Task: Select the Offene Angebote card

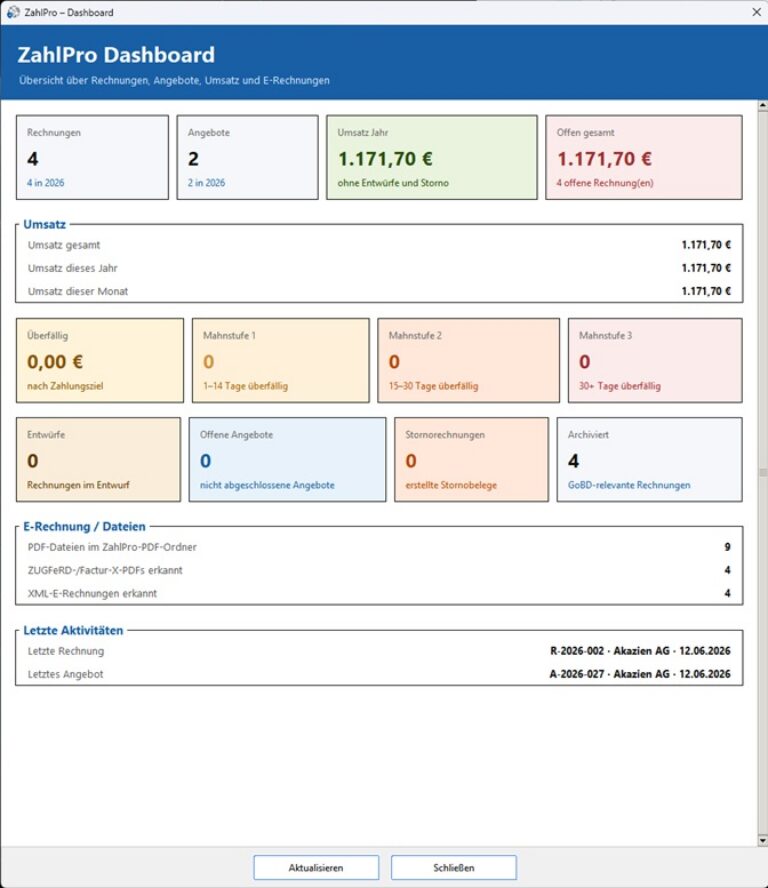Action: [287, 459]
